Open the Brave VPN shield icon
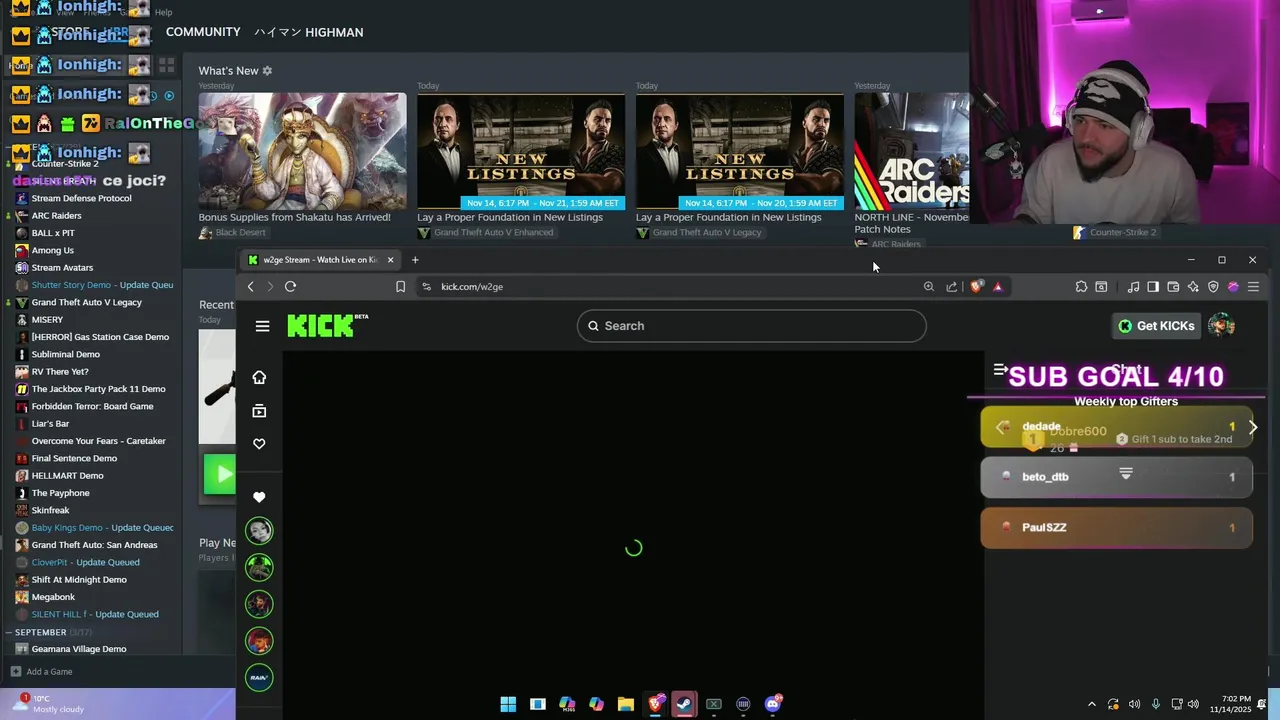The width and height of the screenshot is (1280, 720). (1213, 287)
